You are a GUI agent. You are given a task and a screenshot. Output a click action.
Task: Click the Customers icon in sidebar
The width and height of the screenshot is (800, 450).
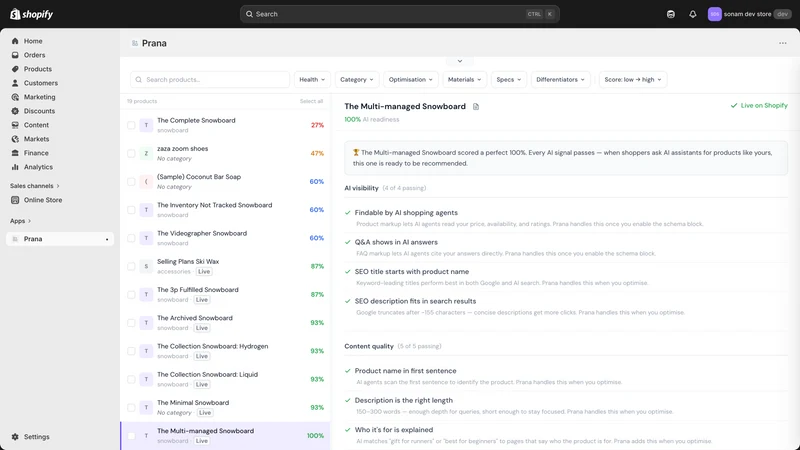point(15,83)
